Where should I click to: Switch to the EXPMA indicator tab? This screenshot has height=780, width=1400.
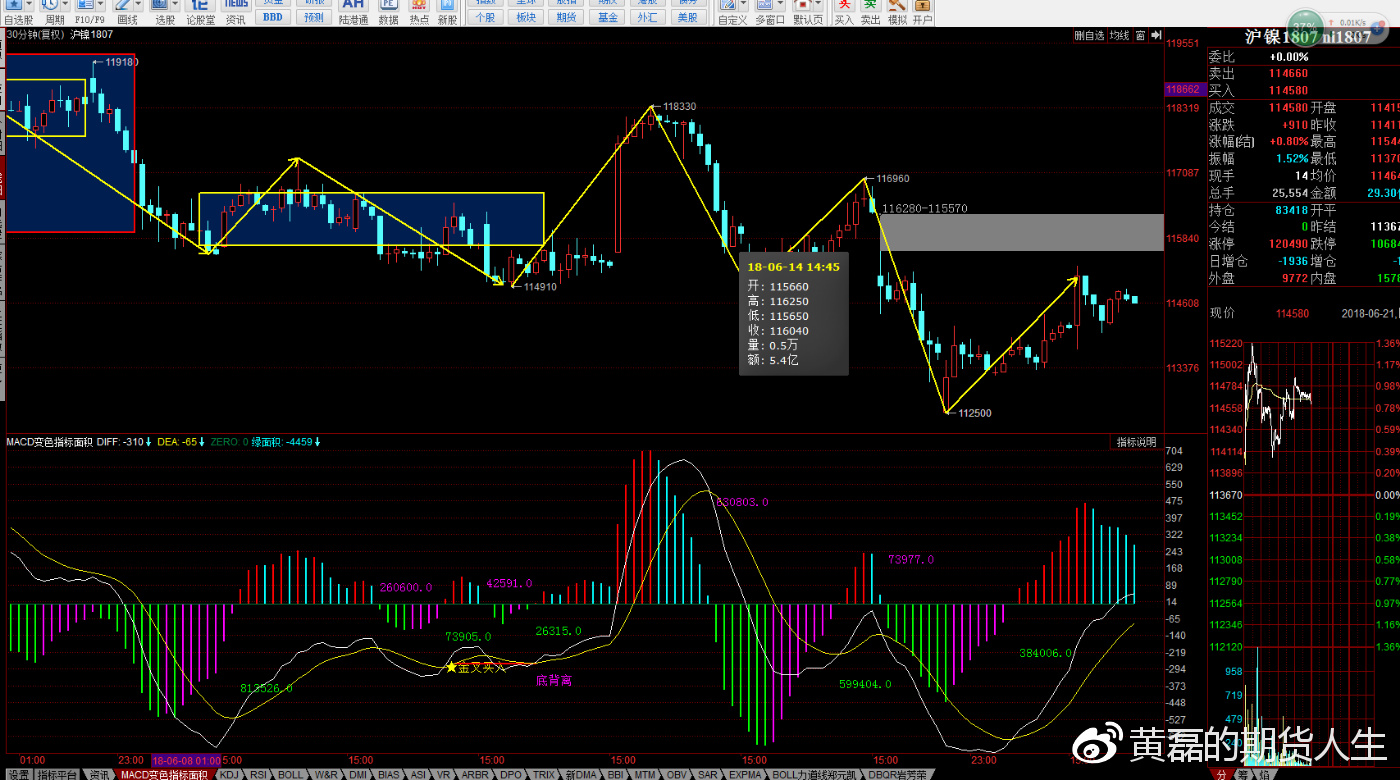[x=745, y=774]
